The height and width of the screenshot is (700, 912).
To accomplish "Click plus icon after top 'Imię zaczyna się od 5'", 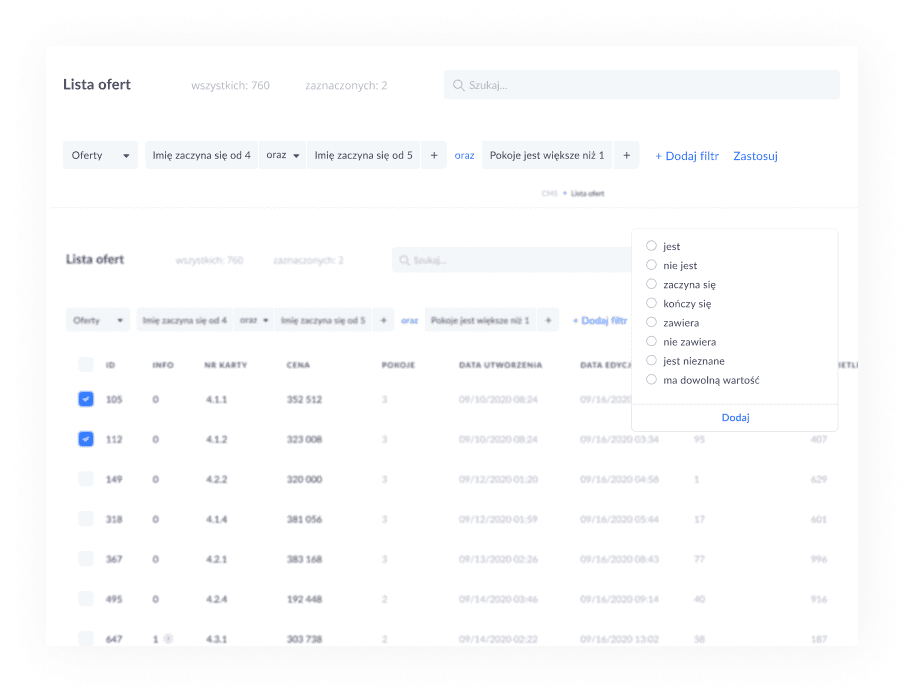I will (433, 156).
